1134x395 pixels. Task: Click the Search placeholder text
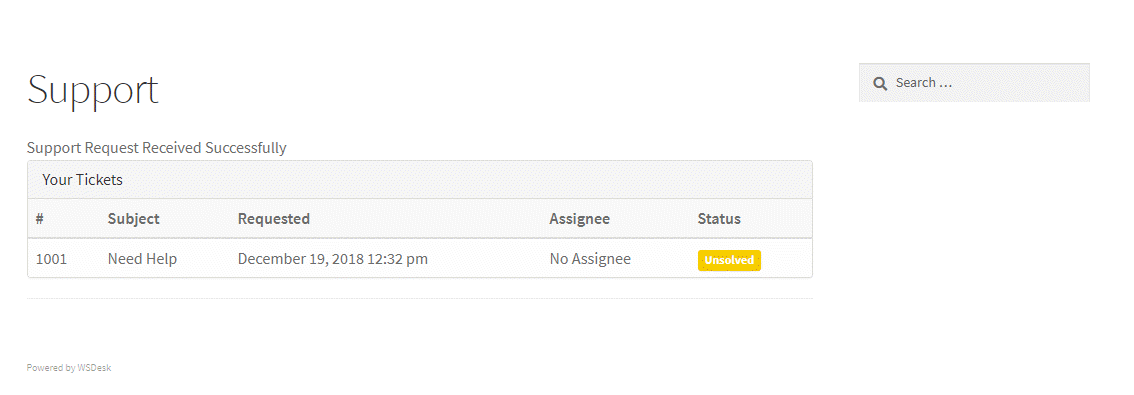pyautogui.click(x=924, y=82)
